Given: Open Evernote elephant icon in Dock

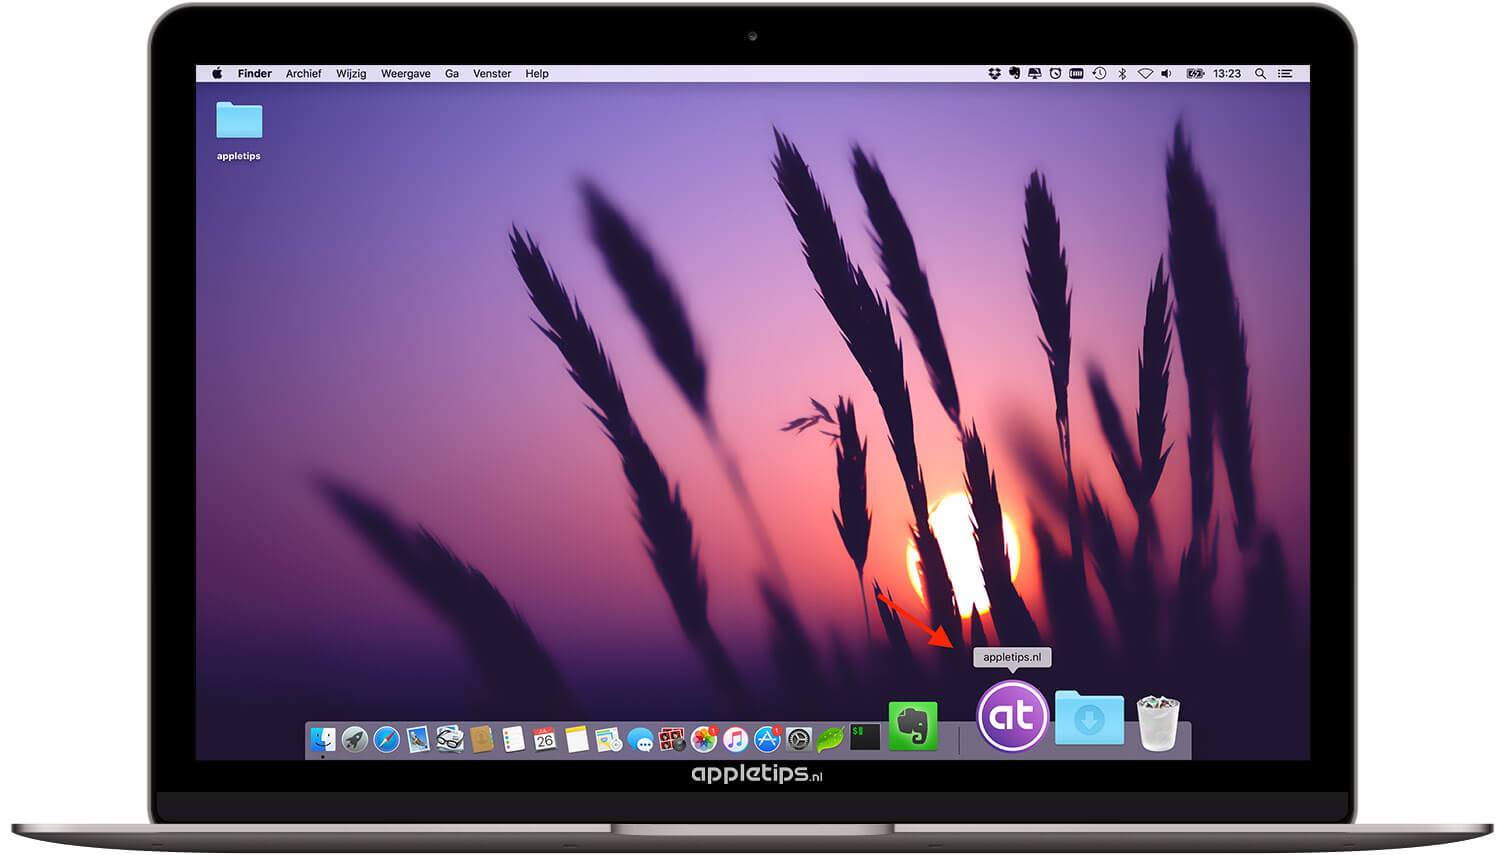Looking at the screenshot, I should [913, 726].
